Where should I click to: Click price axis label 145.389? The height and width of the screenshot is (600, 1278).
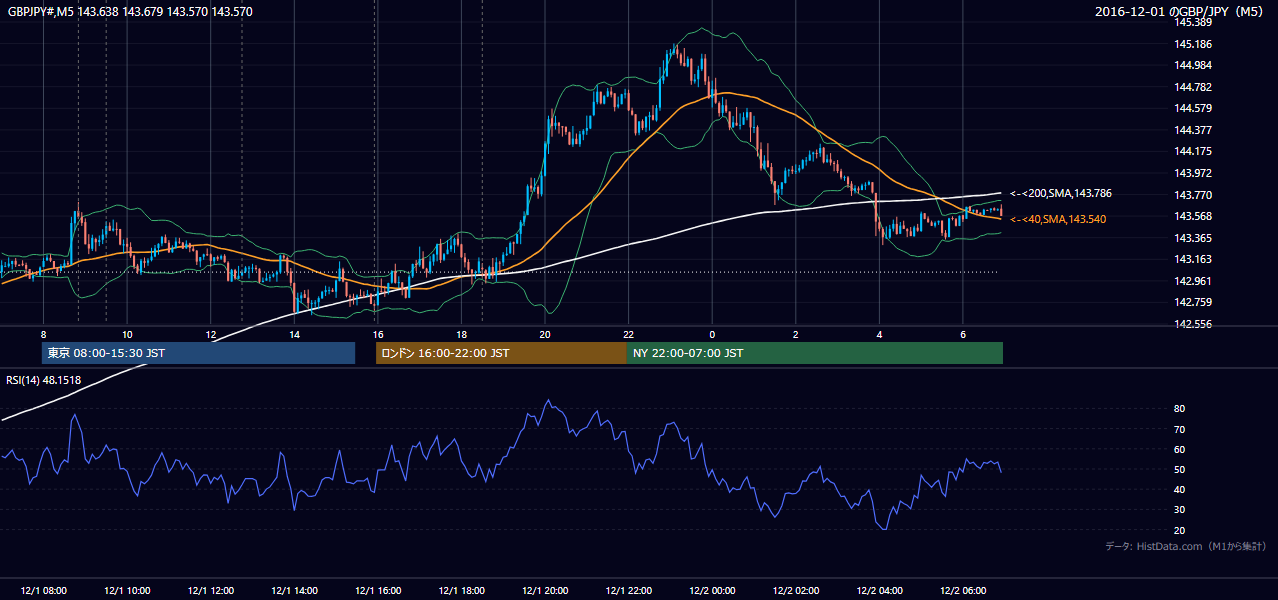(x=1192, y=22)
